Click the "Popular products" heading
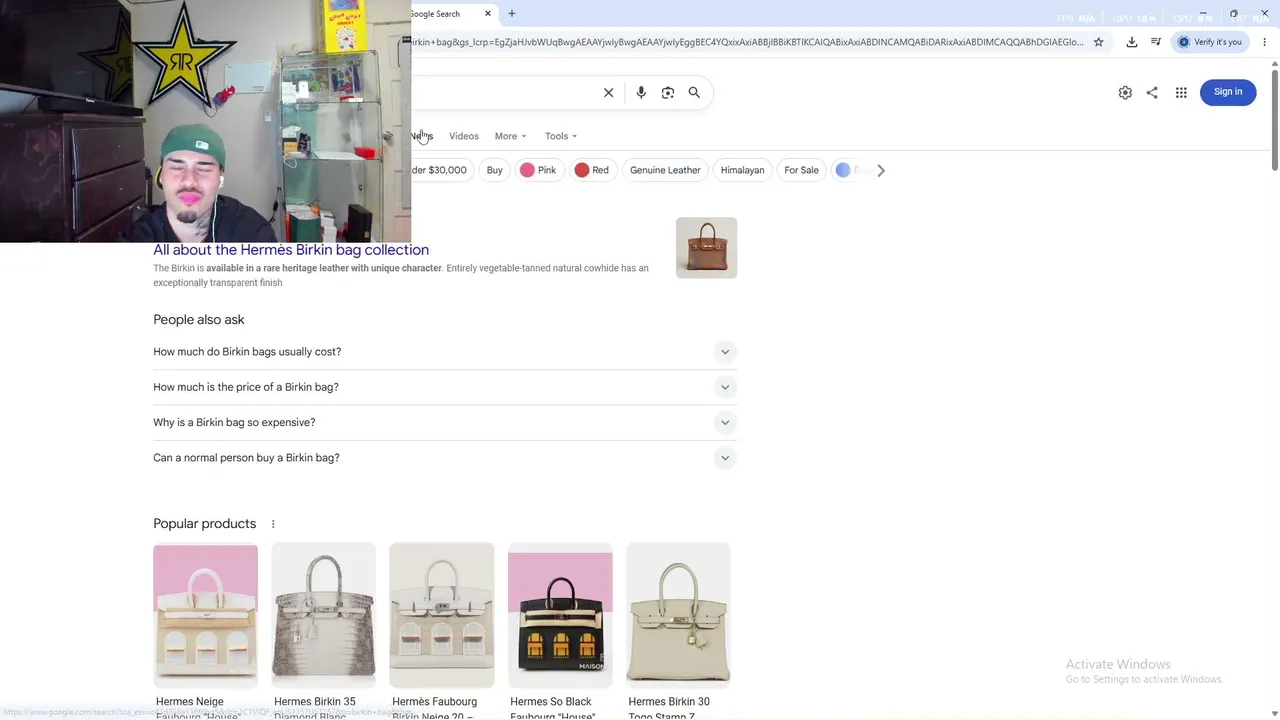Image resolution: width=1280 pixels, height=720 pixels. coord(204,524)
